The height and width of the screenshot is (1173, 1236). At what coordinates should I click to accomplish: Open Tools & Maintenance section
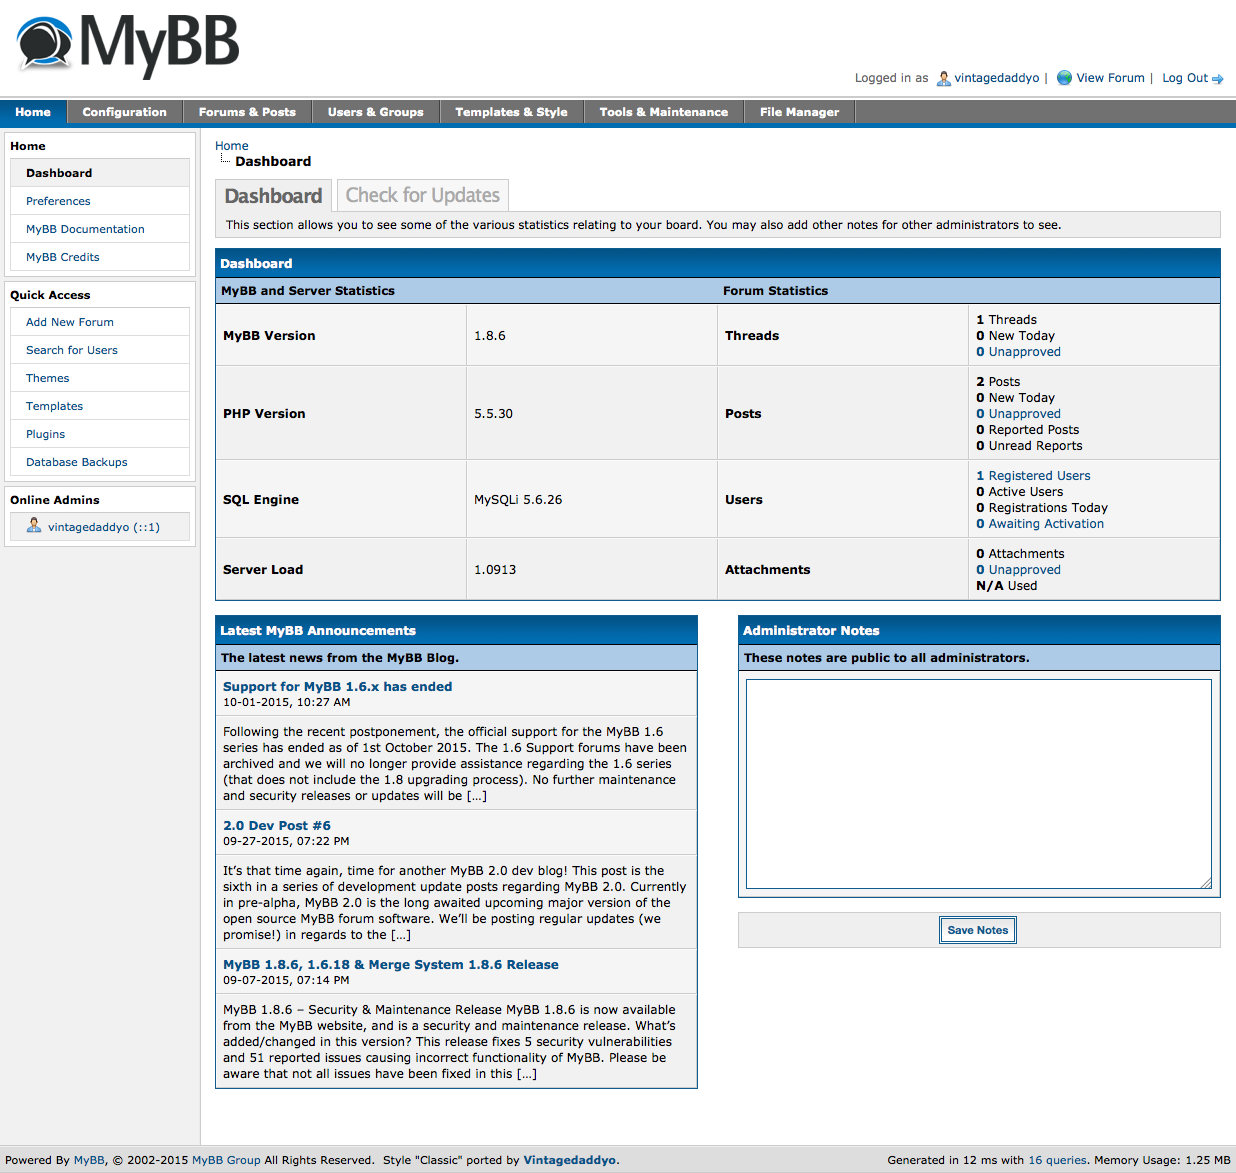(663, 112)
